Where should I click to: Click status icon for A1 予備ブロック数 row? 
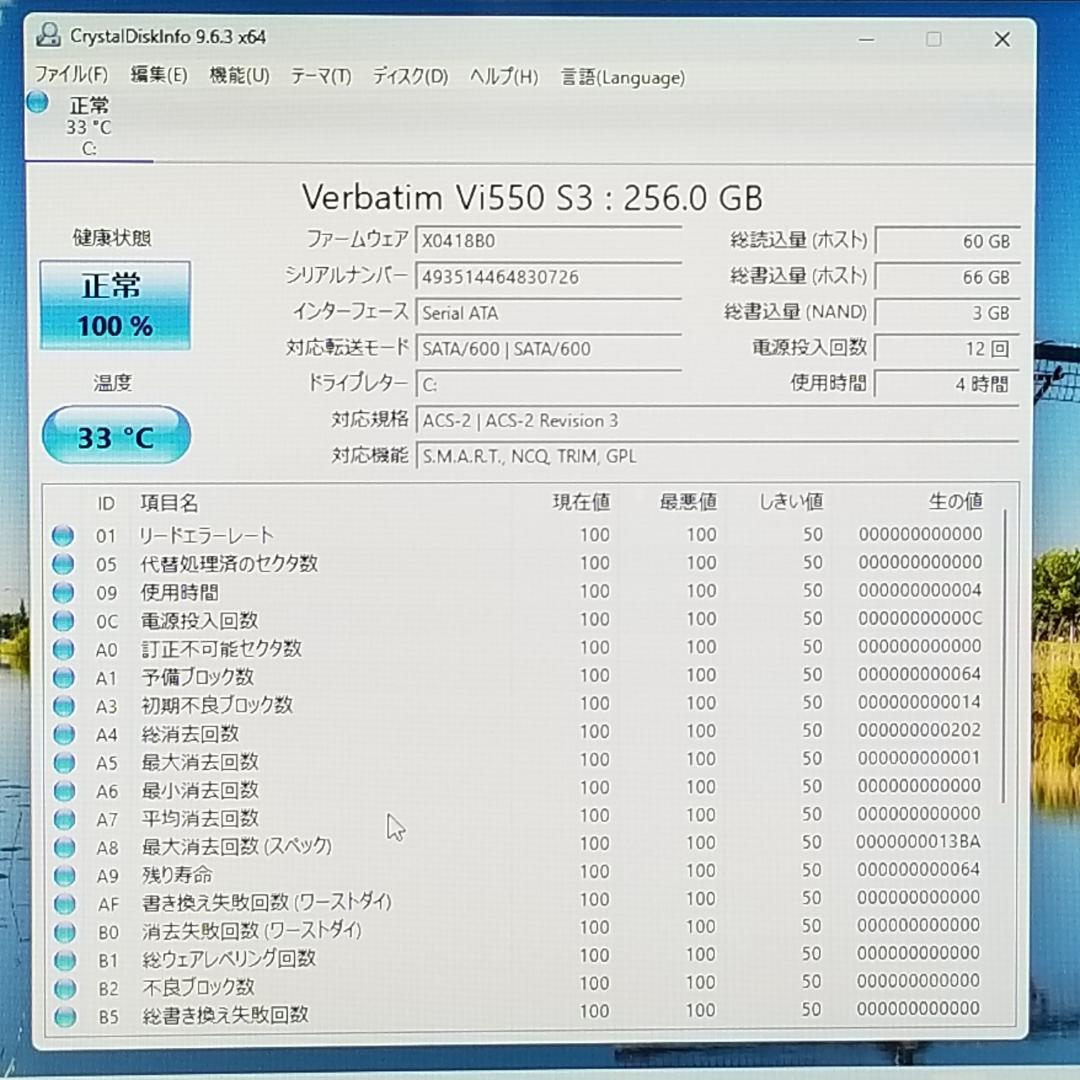click(64, 678)
